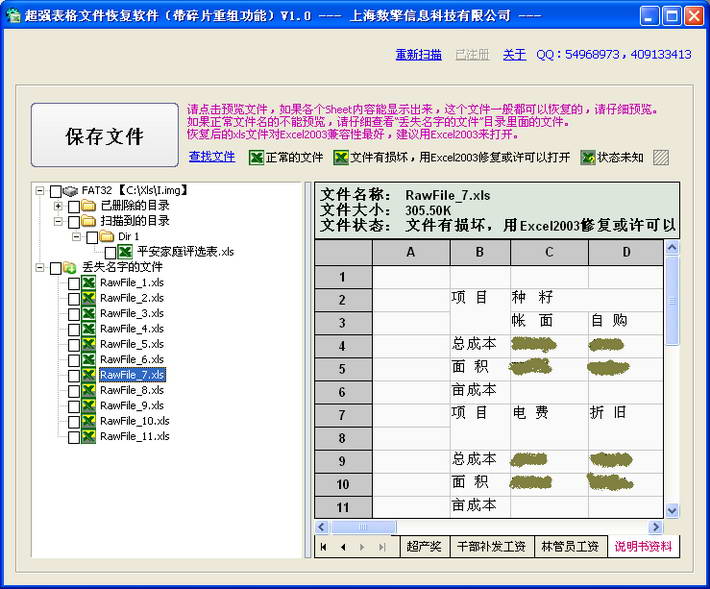Image resolution: width=710 pixels, height=589 pixels.
Task: Click the Excel icon beside RawFile_11.xls
Action: point(88,436)
